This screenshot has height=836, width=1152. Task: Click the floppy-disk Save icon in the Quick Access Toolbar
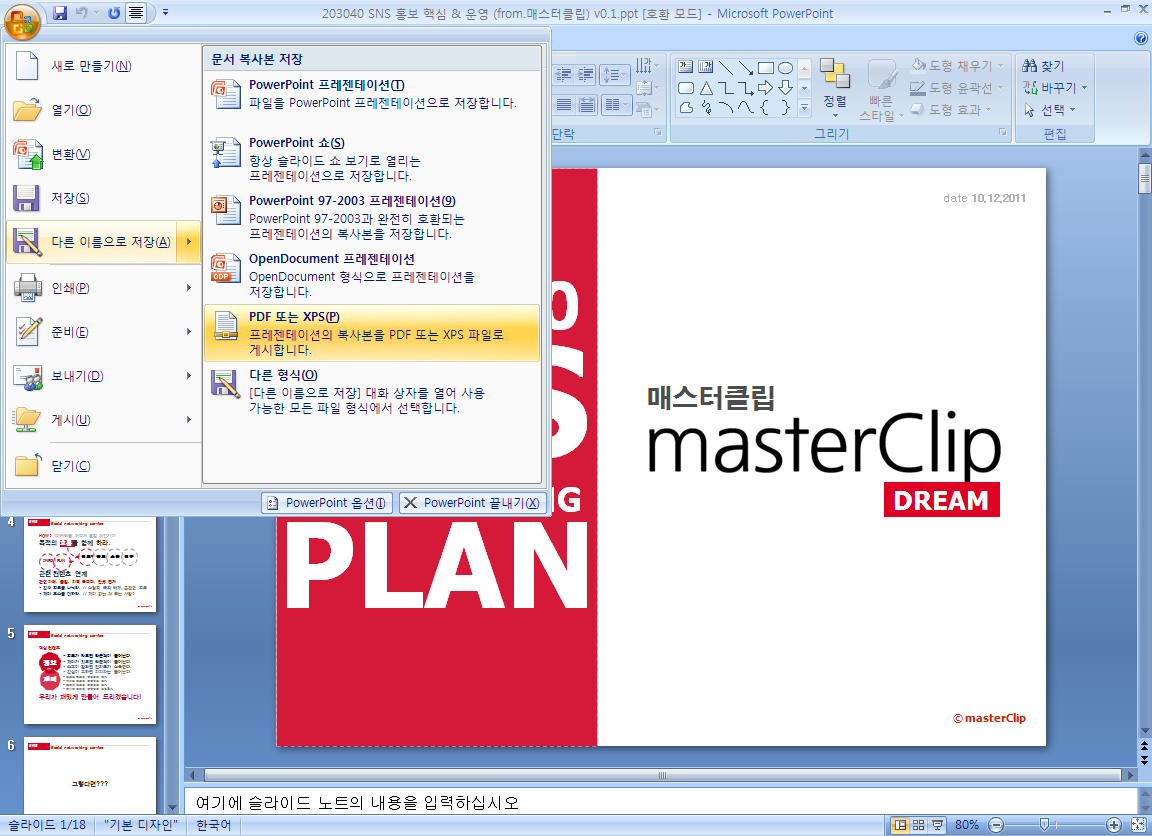point(60,13)
